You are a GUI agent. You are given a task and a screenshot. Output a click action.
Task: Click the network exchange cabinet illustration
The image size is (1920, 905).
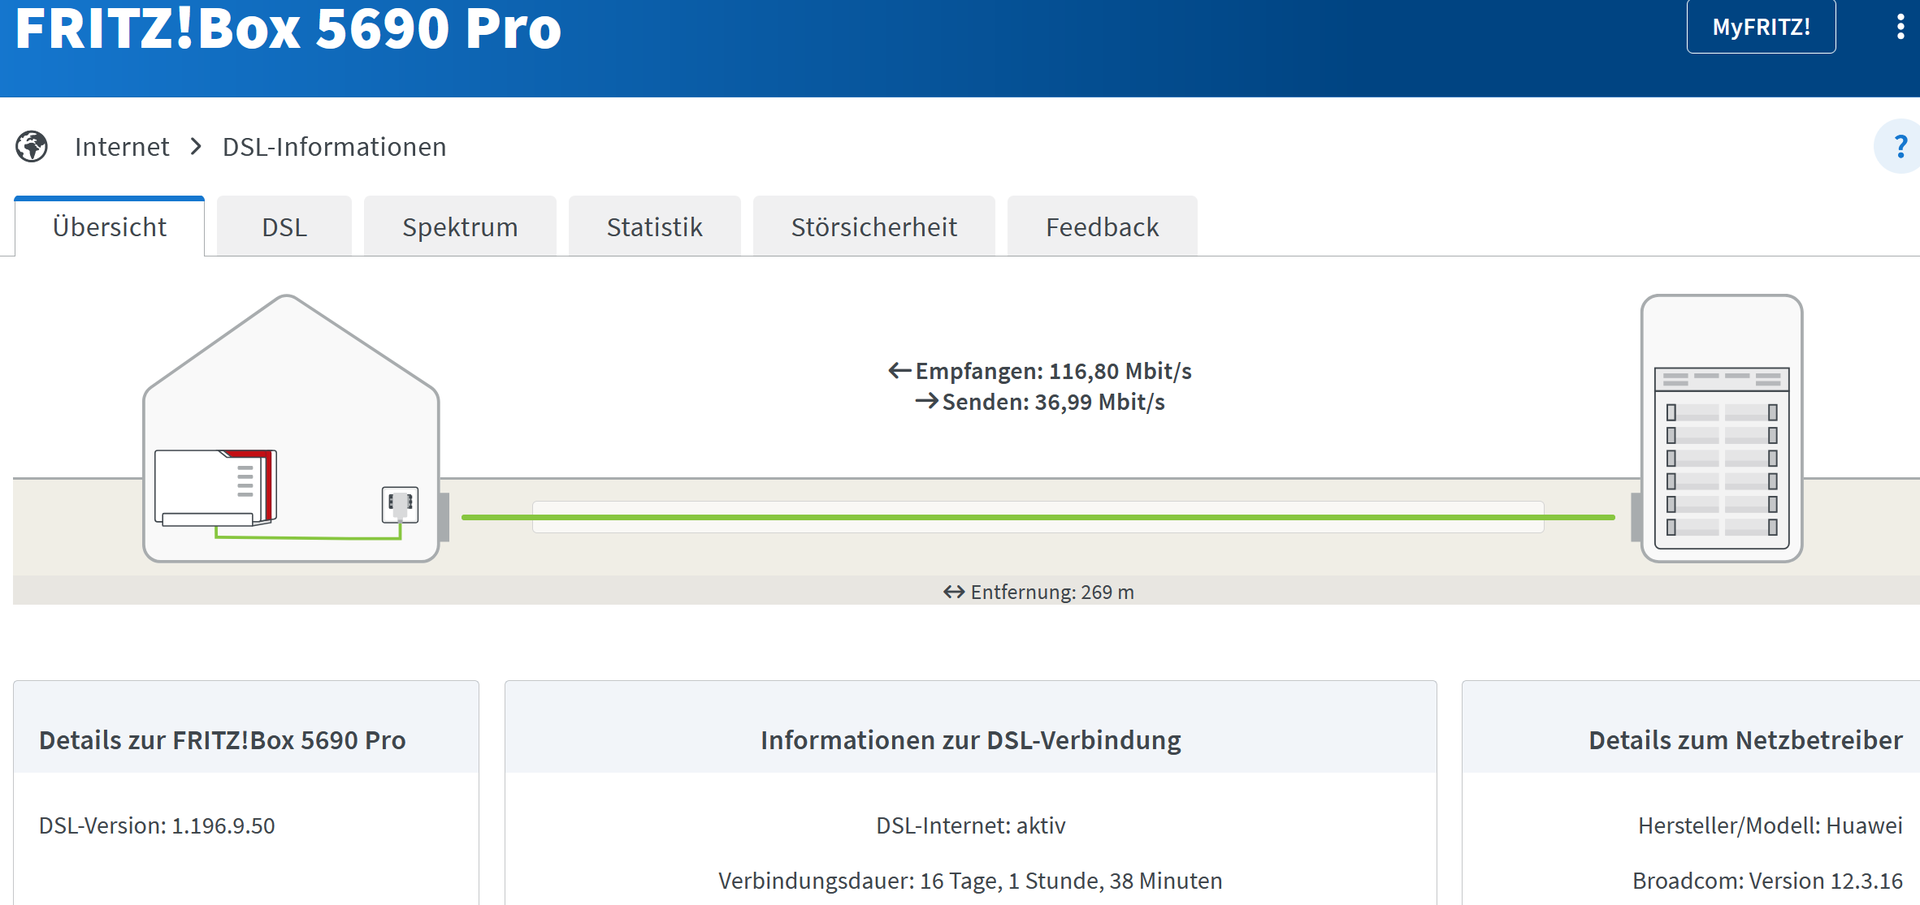tap(1721, 428)
